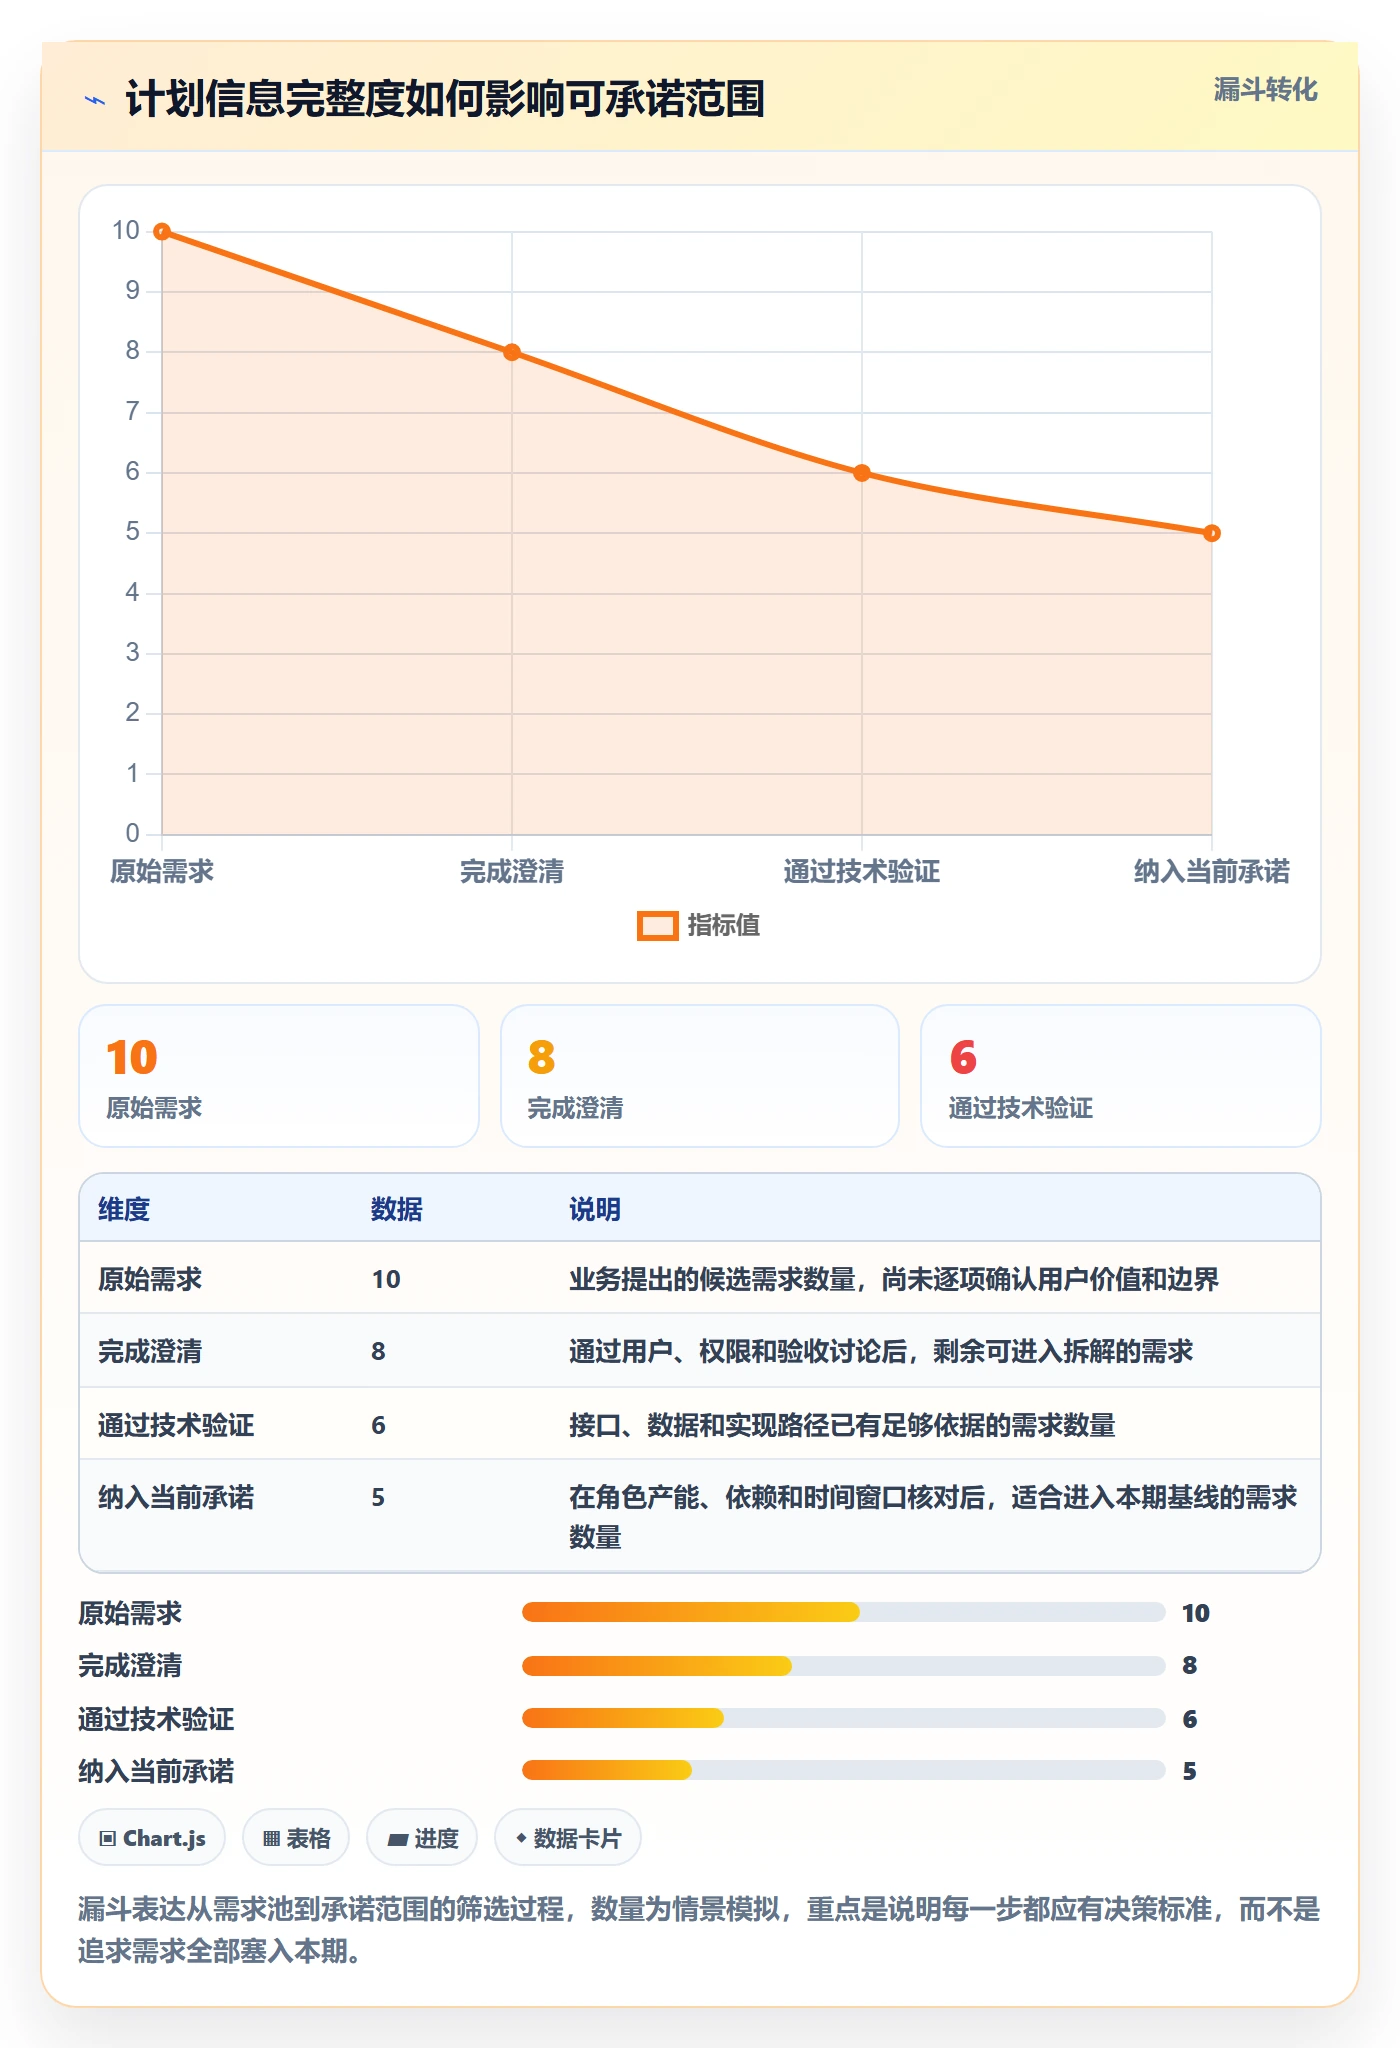This screenshot has height=2048, width=1400.
Task: Click the lightning icon beside the title
Action: 95,100
